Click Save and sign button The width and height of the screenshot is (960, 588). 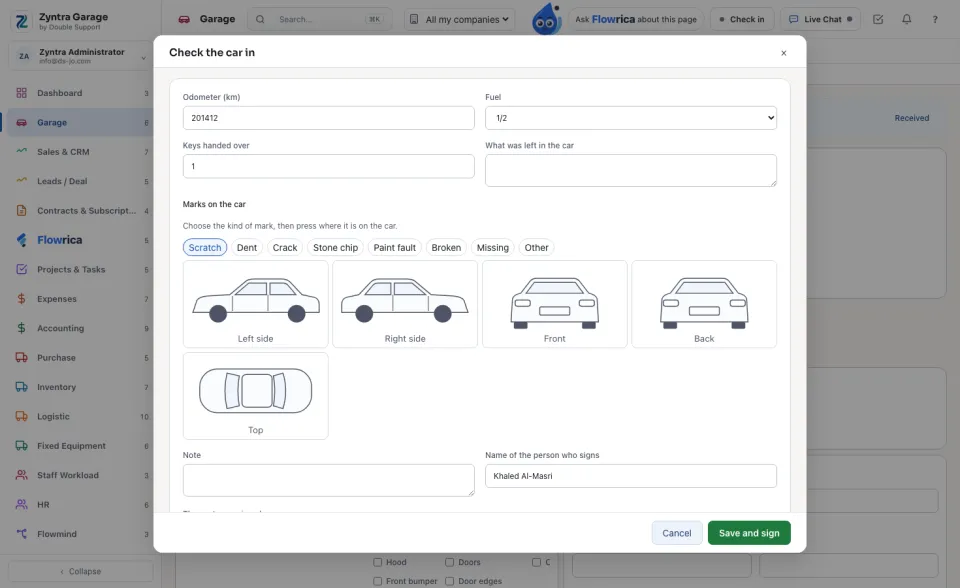click(x=749, y=533)
